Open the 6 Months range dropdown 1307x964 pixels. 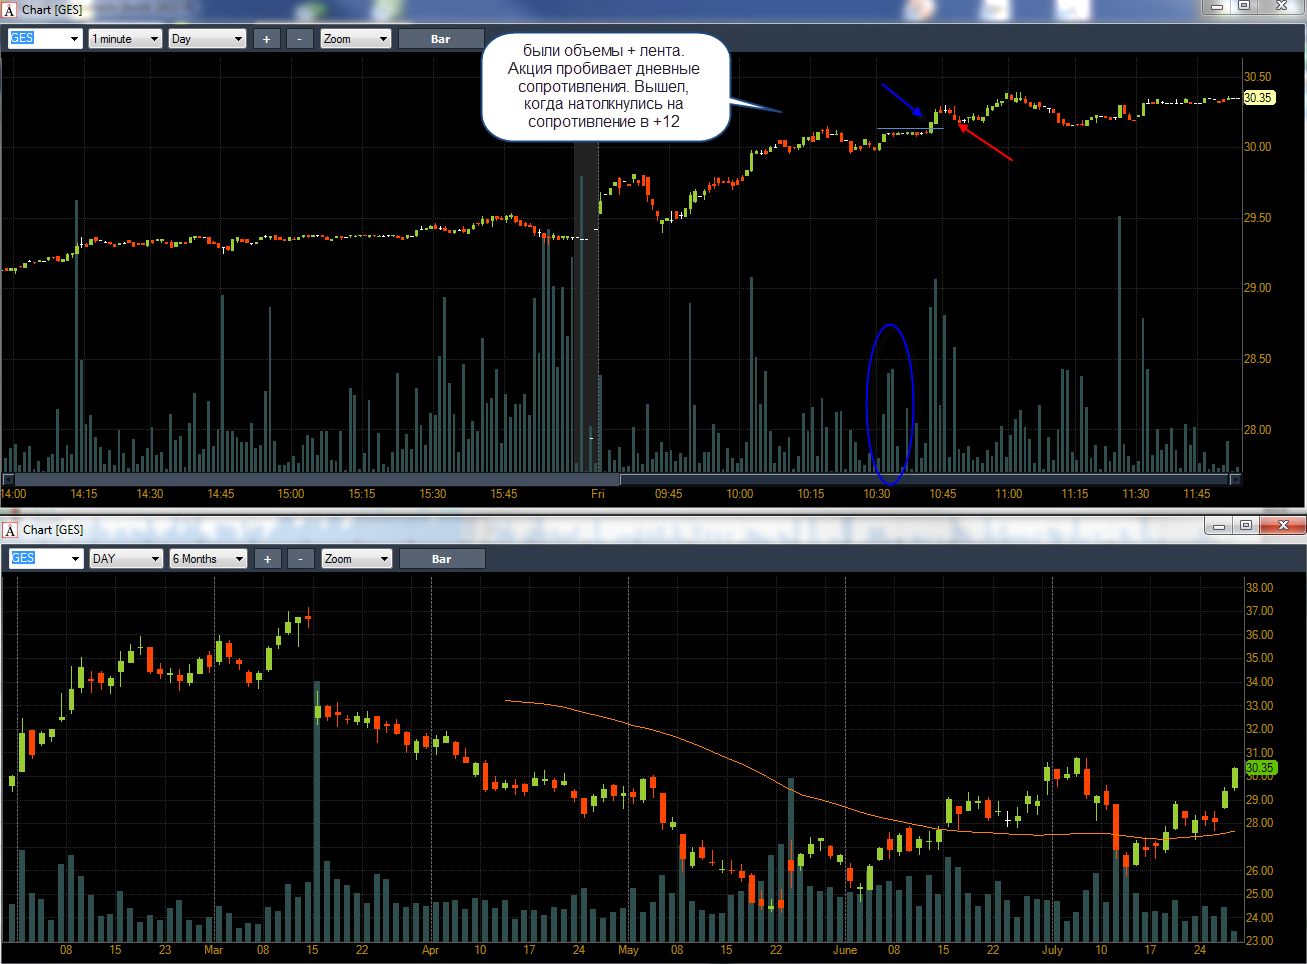click(208, 559)
